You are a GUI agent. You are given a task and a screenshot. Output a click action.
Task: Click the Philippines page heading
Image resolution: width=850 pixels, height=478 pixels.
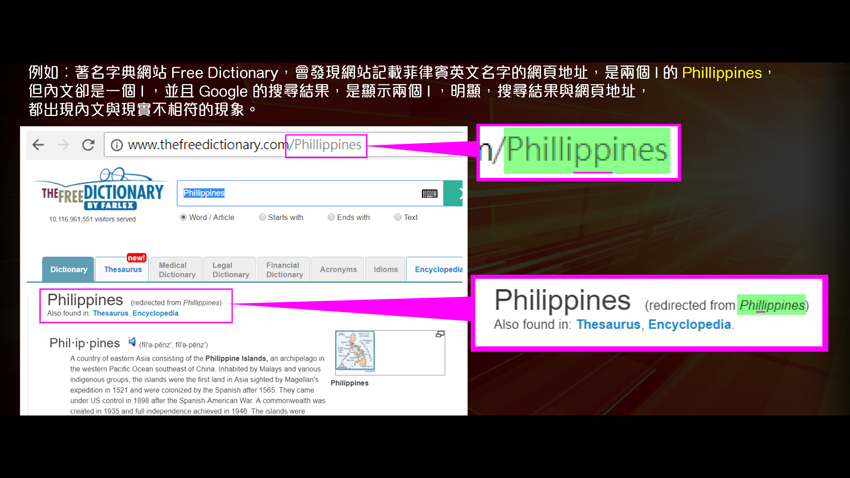pos(85,300)
